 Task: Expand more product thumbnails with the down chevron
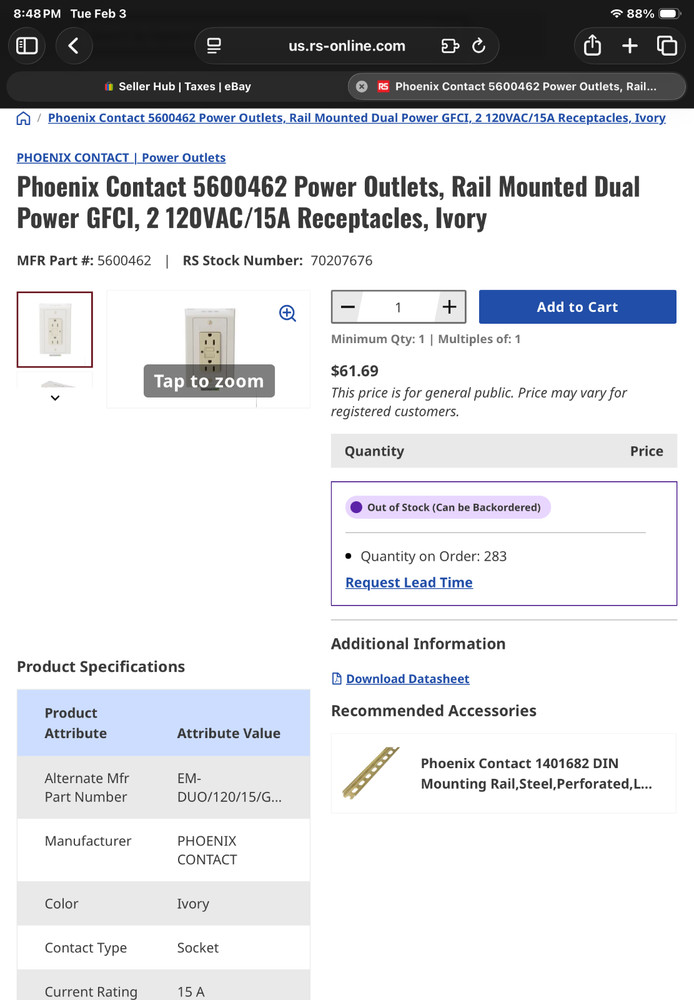55,397
